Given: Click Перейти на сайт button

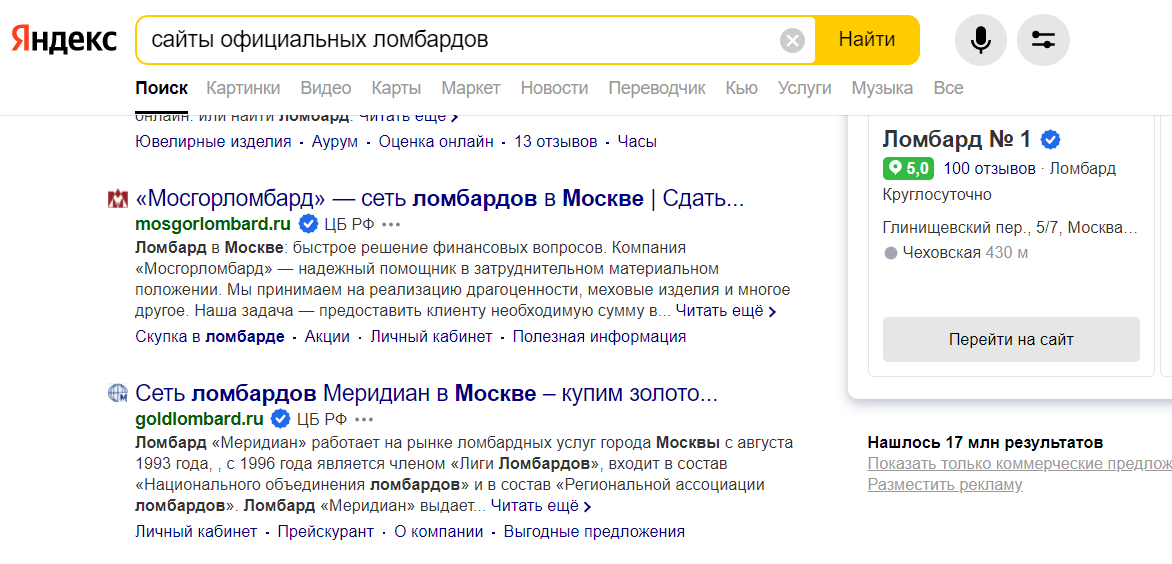Looking at the screenshot, I should [1011, 340].
